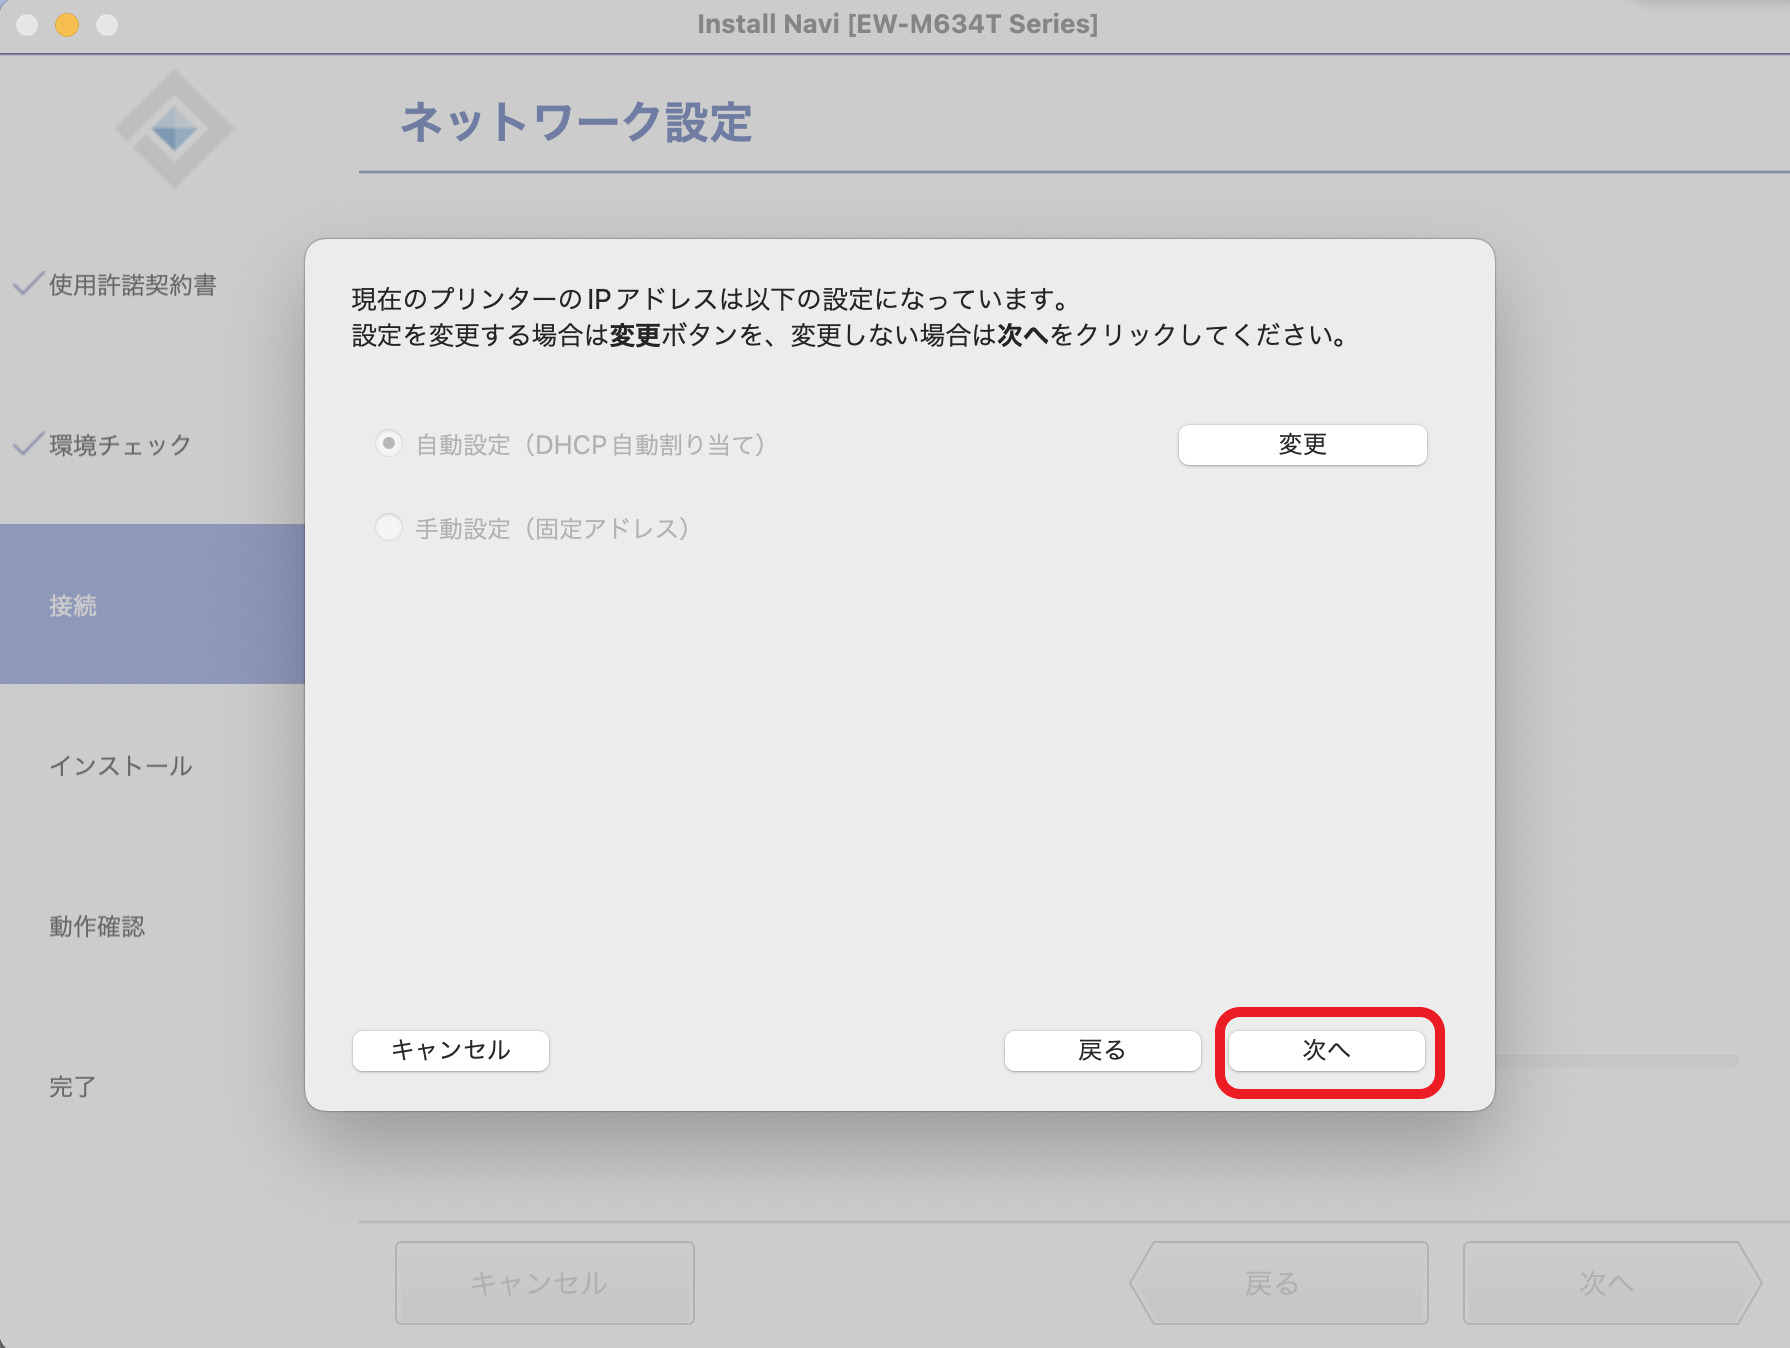Select the インストール step in the sidebar
This screenshot has width=1790, height=1348.
(121, 766)
